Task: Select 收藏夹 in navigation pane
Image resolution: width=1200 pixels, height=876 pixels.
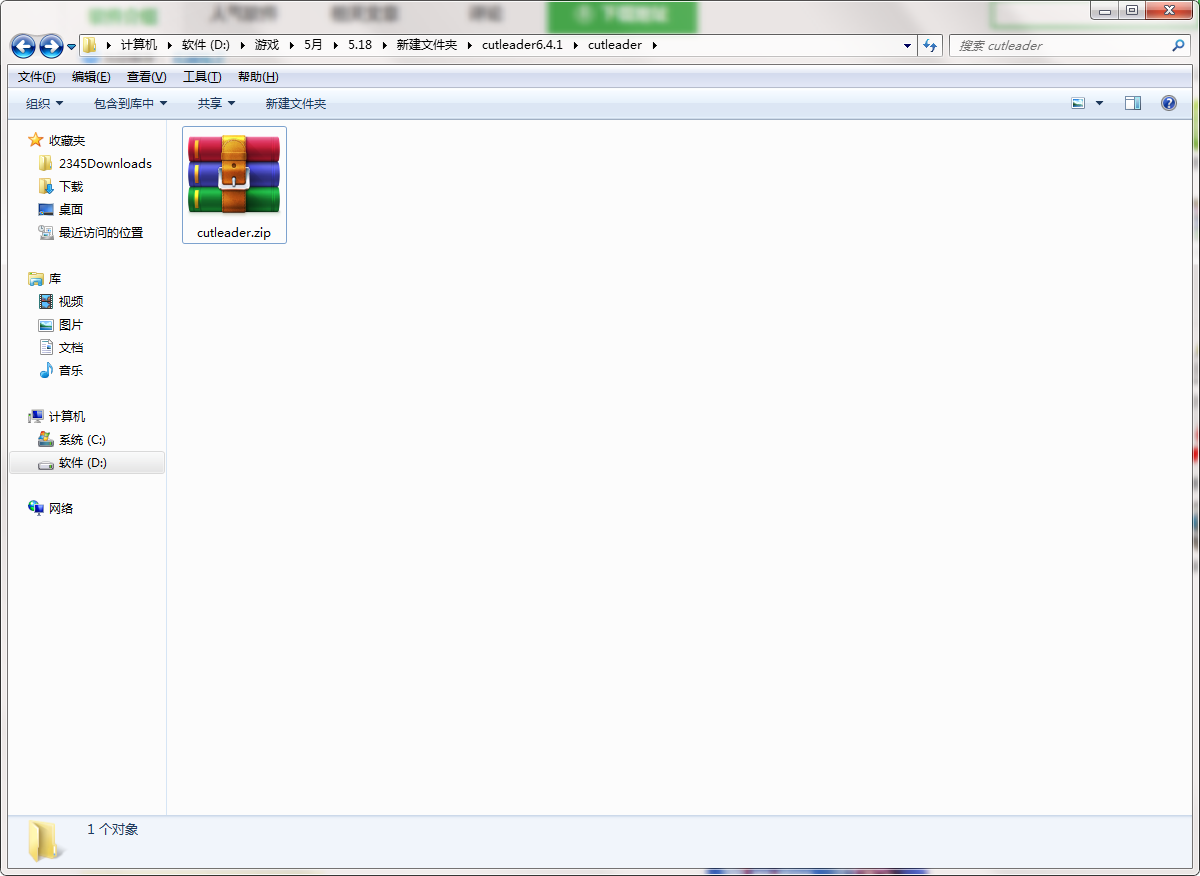Action: (x=67, y=140)
